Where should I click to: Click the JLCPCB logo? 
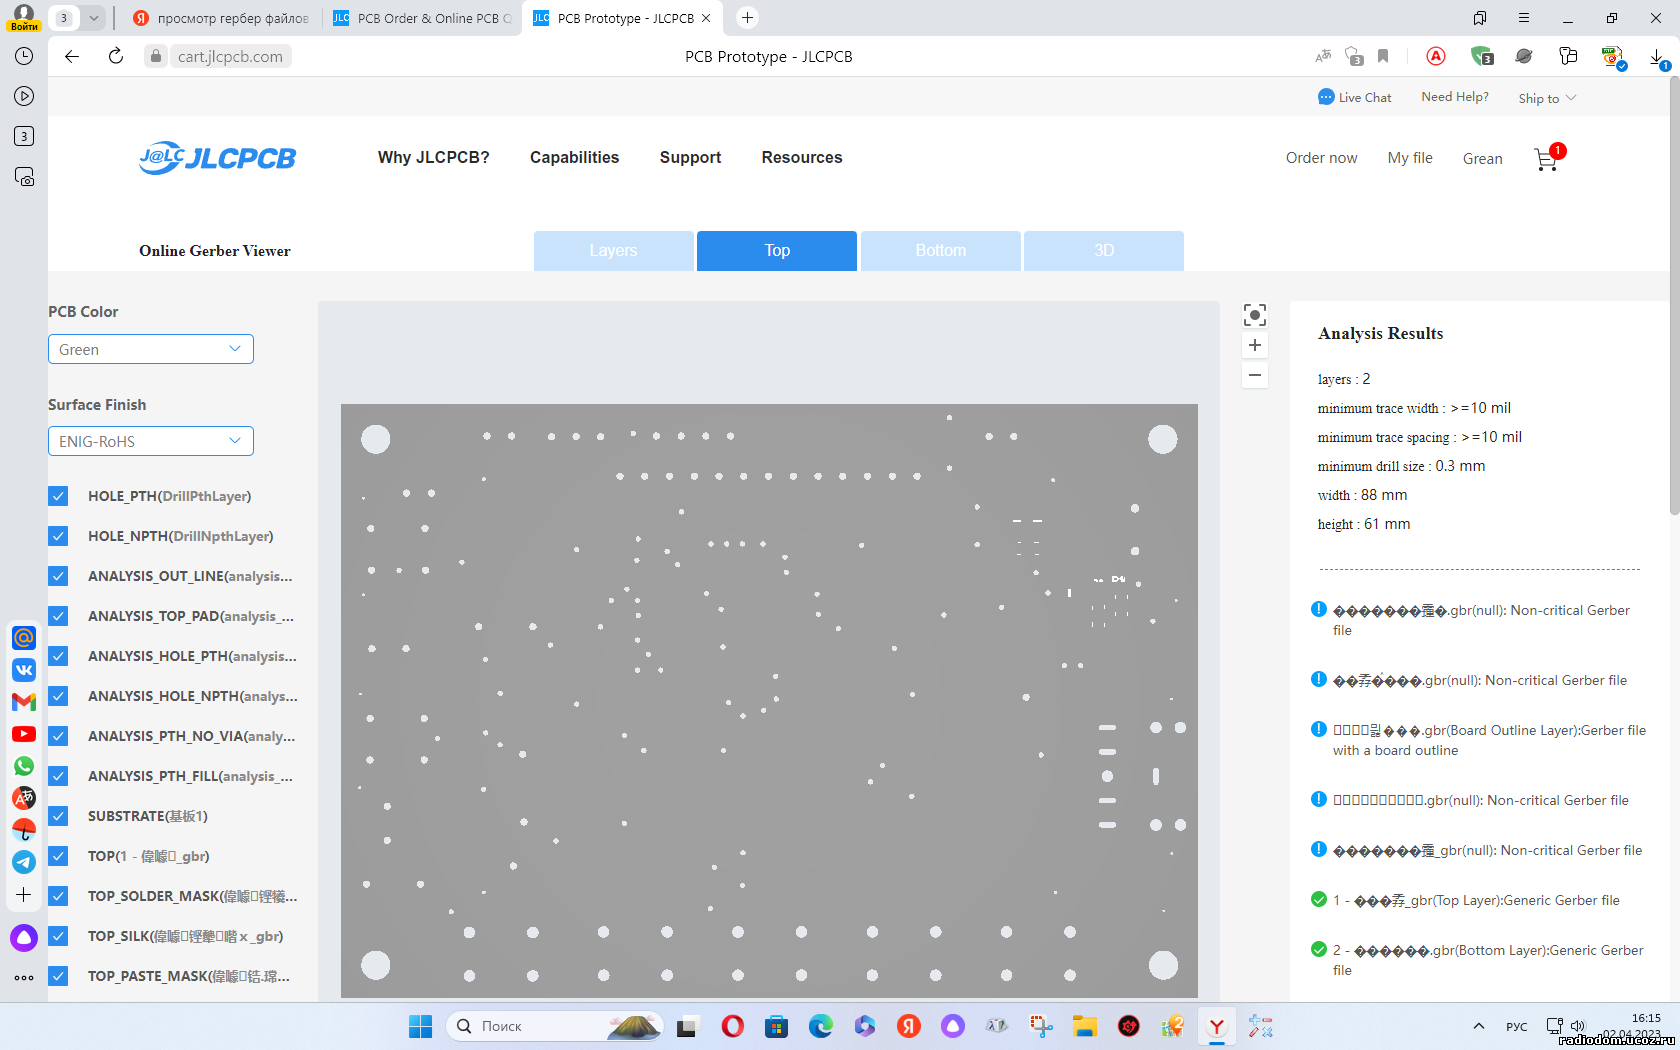click(218, 158)
